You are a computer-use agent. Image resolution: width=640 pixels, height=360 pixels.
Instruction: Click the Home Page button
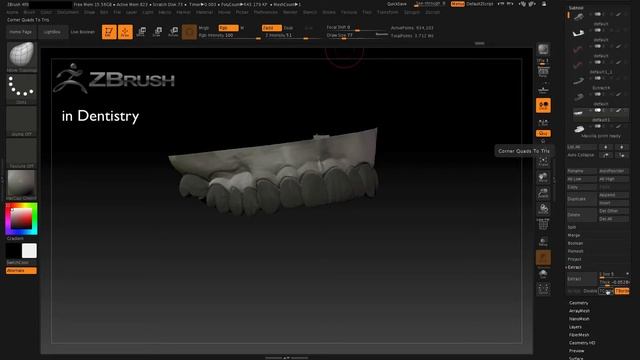pos(20,32)
